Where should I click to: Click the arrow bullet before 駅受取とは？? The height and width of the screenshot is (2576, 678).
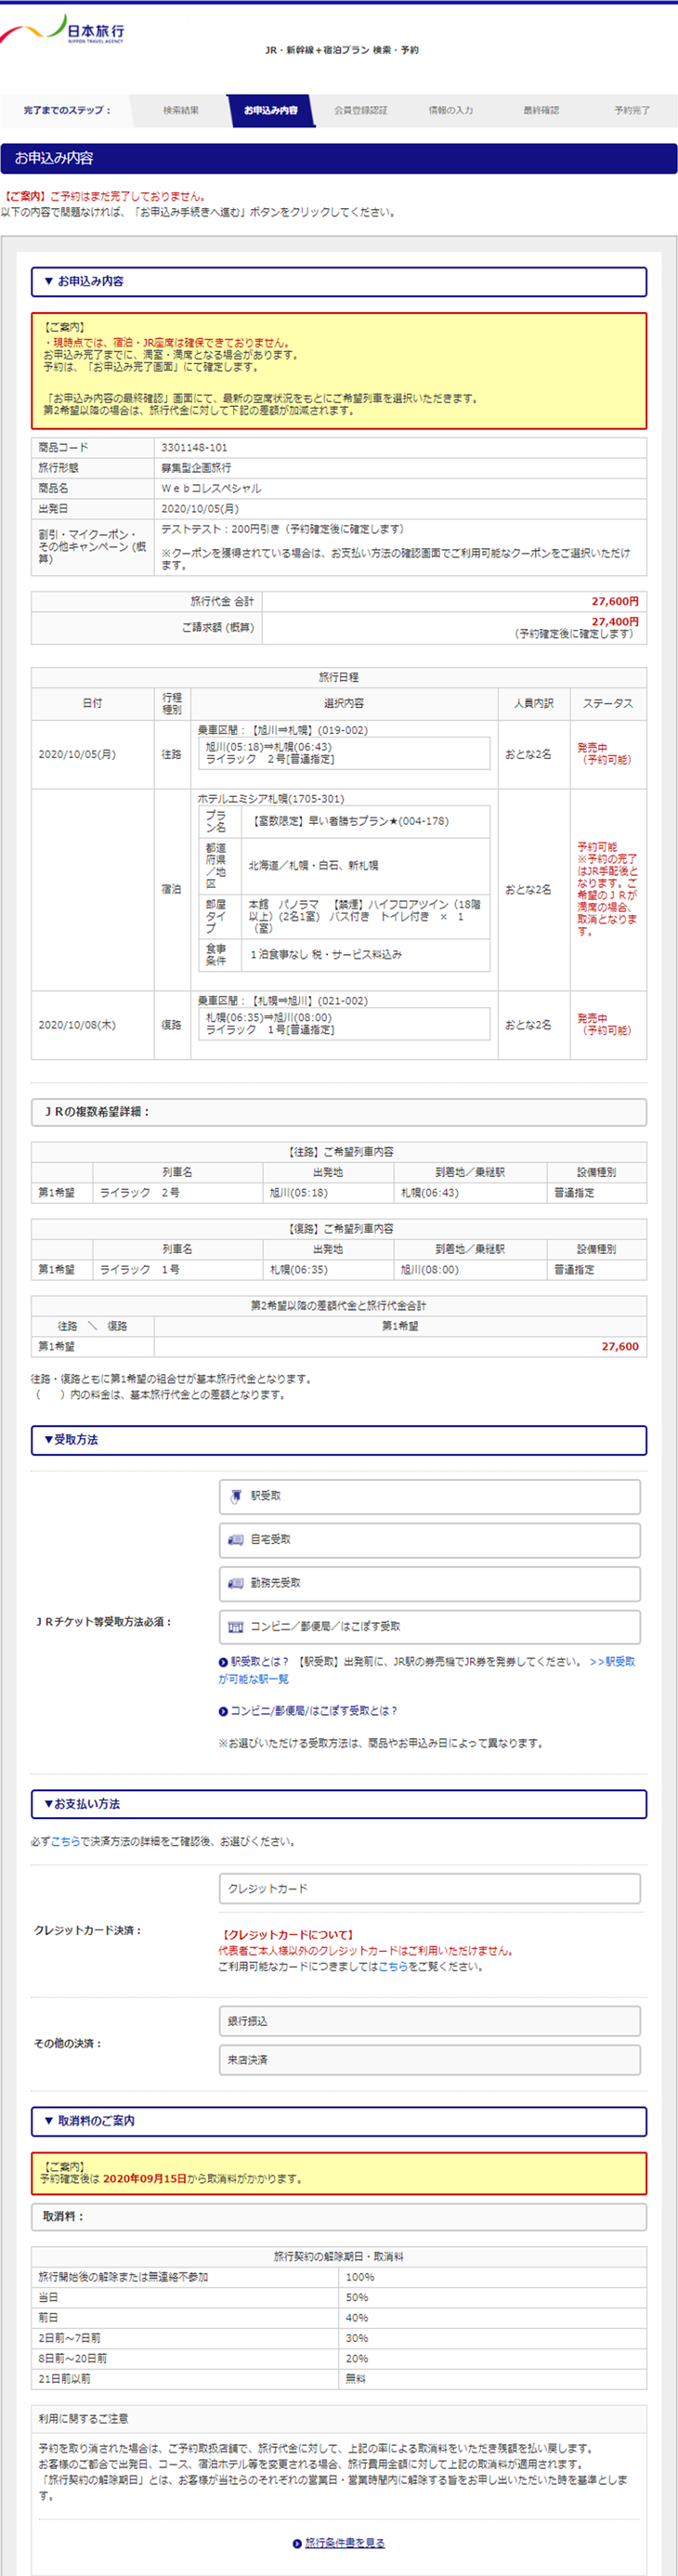[223, 1662]
